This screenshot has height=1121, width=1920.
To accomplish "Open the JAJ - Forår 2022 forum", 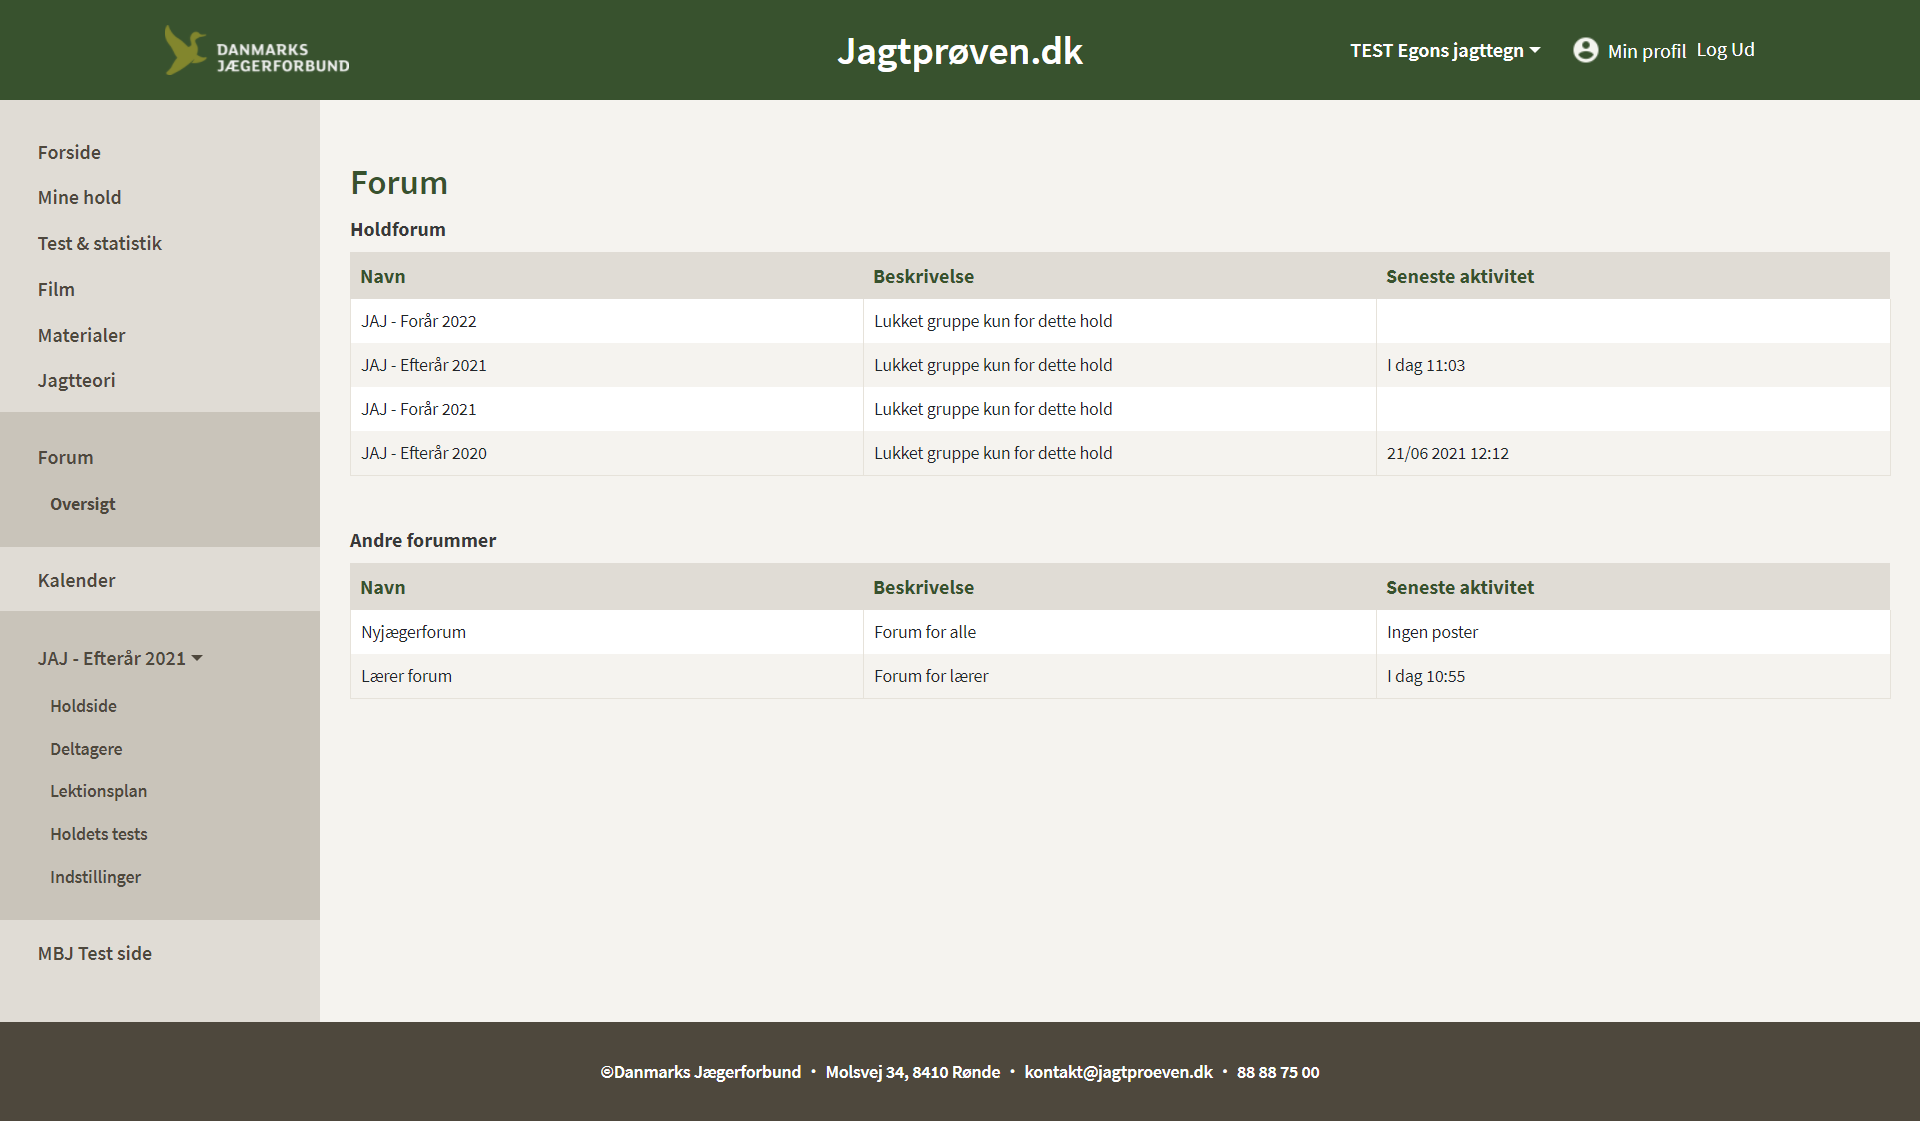I will click(418, 321).
